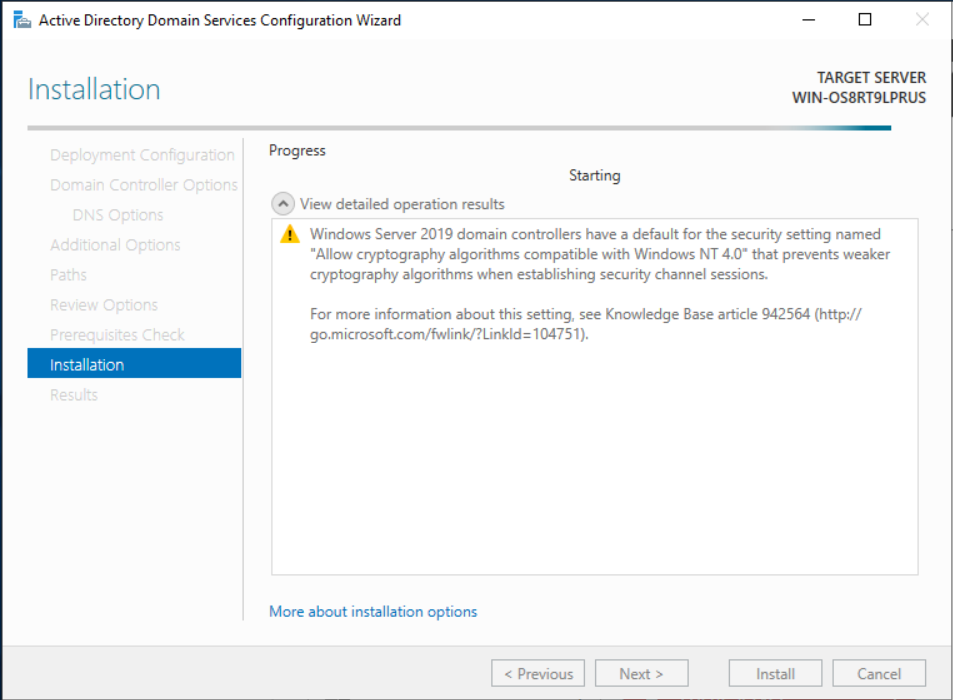Select DNS Options in the sidebar
This screenshot has height=700, width=953.
pos(118,215)
